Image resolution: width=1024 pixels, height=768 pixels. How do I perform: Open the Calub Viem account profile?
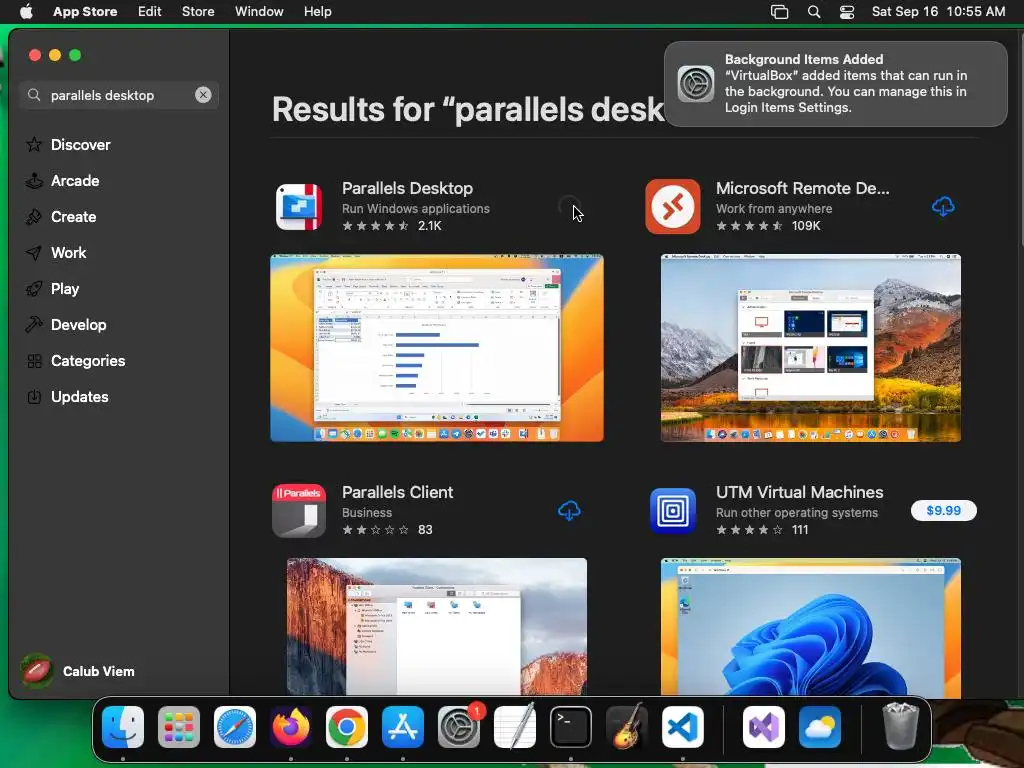tap(78, 671)
